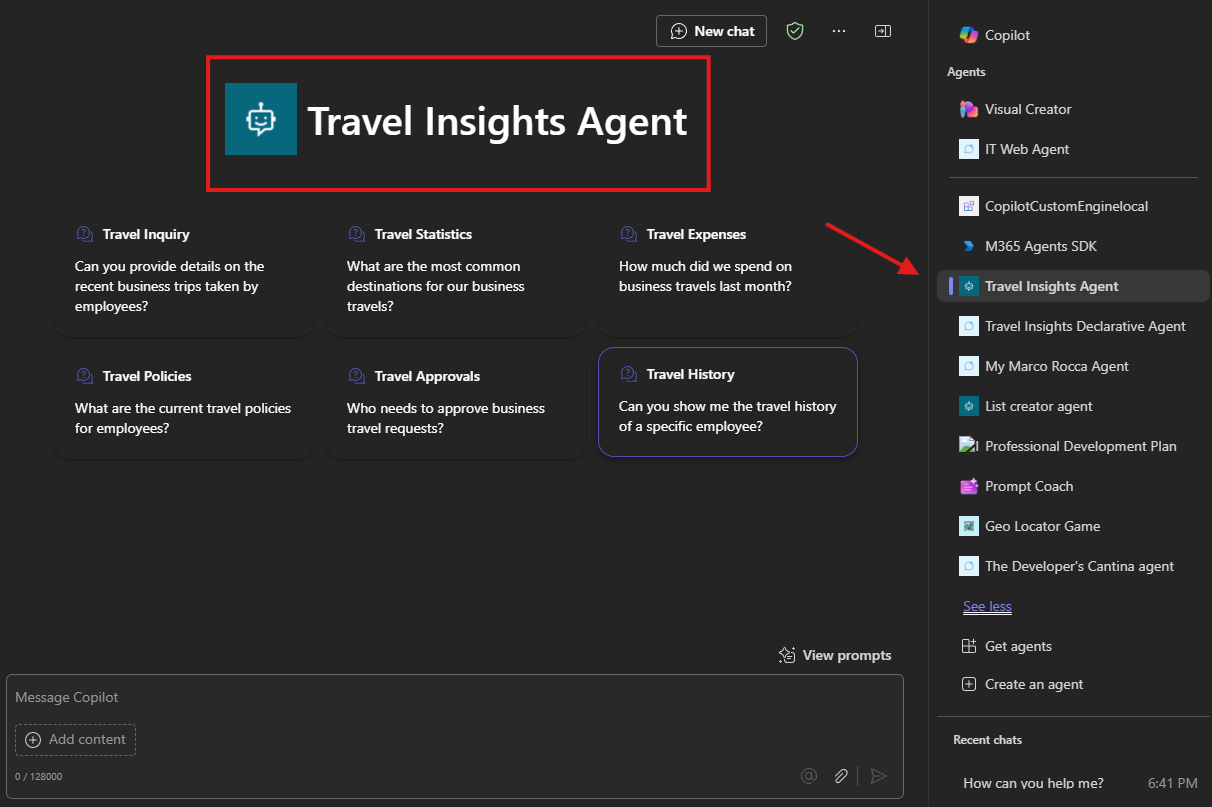This screenshot has height=807, width=1212.
Task: Click 'Who needs to approve' prompt text
Action: 446,418
